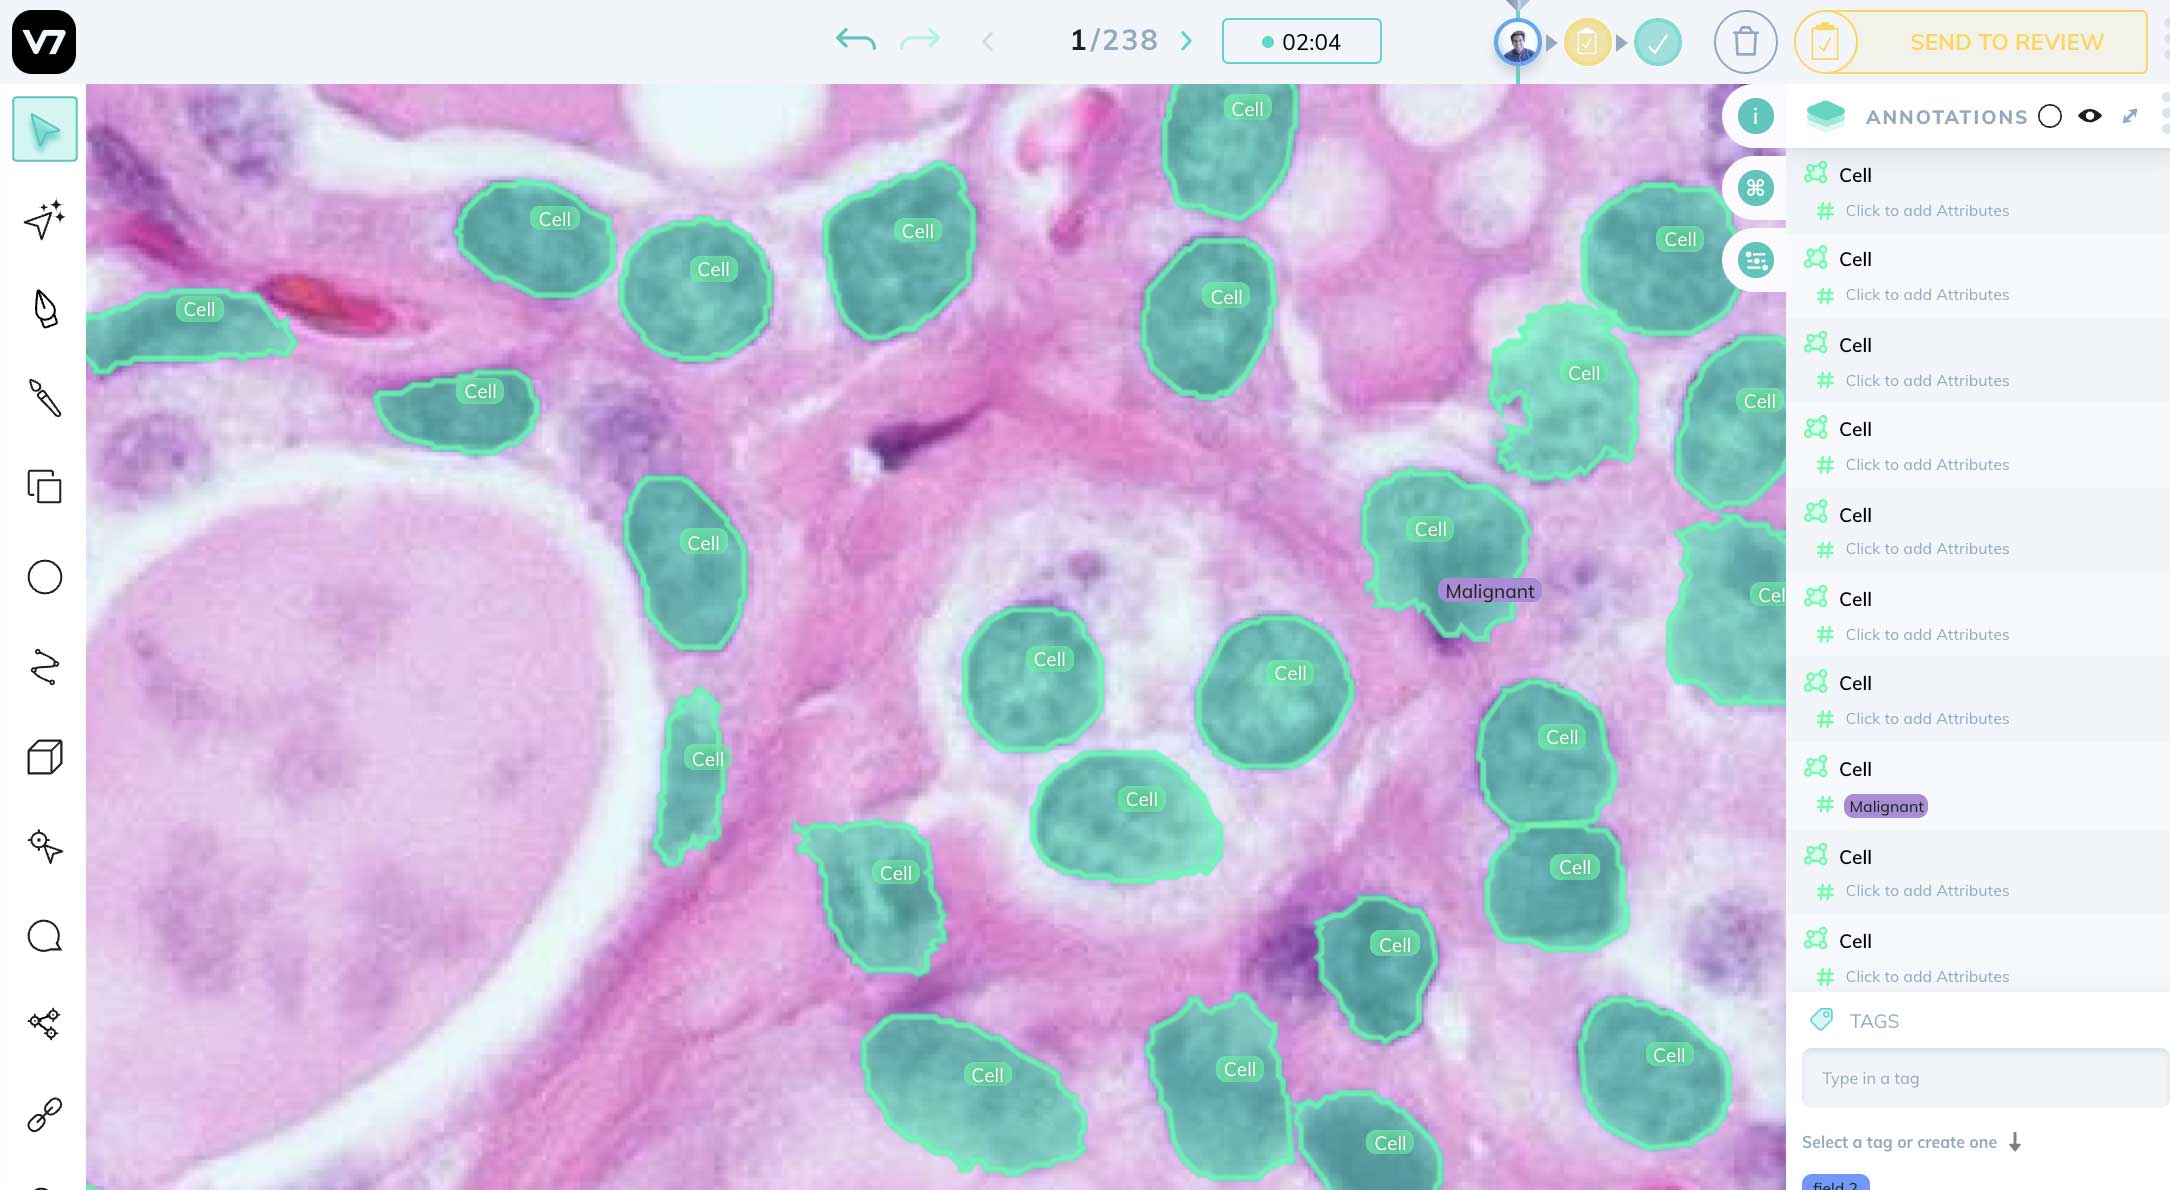2170x1190 pixels.
Task: Select the comment/speech bubble tool
Action: (x=42, y=935)
